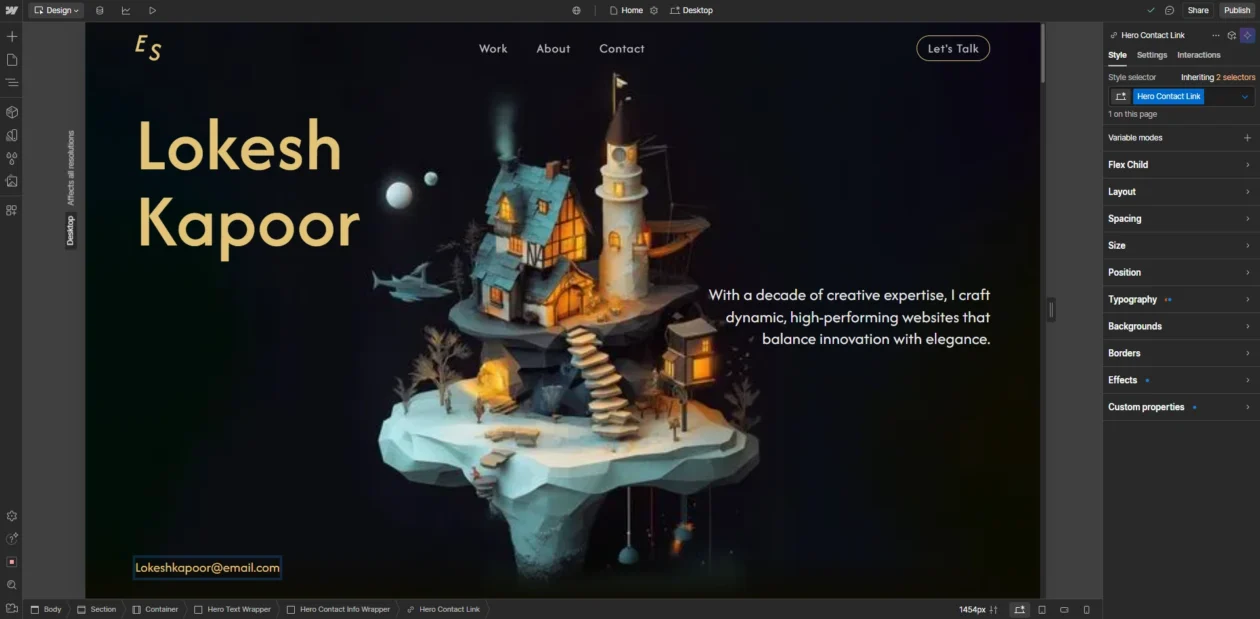Image resolution: width=1260 pixels, height=619 pixels.
Task: Click the Contact nav link
Action: pyautogui.click(x=622, y=48)
